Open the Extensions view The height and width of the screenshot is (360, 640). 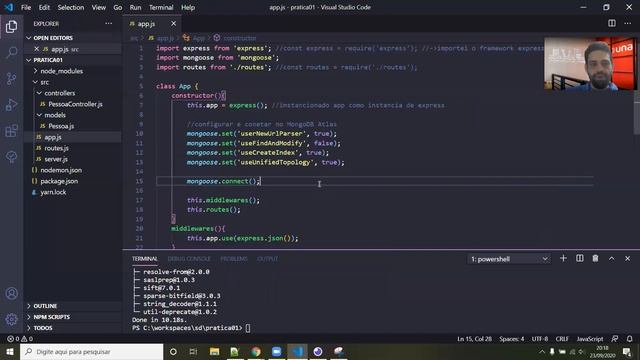[11, 131]
